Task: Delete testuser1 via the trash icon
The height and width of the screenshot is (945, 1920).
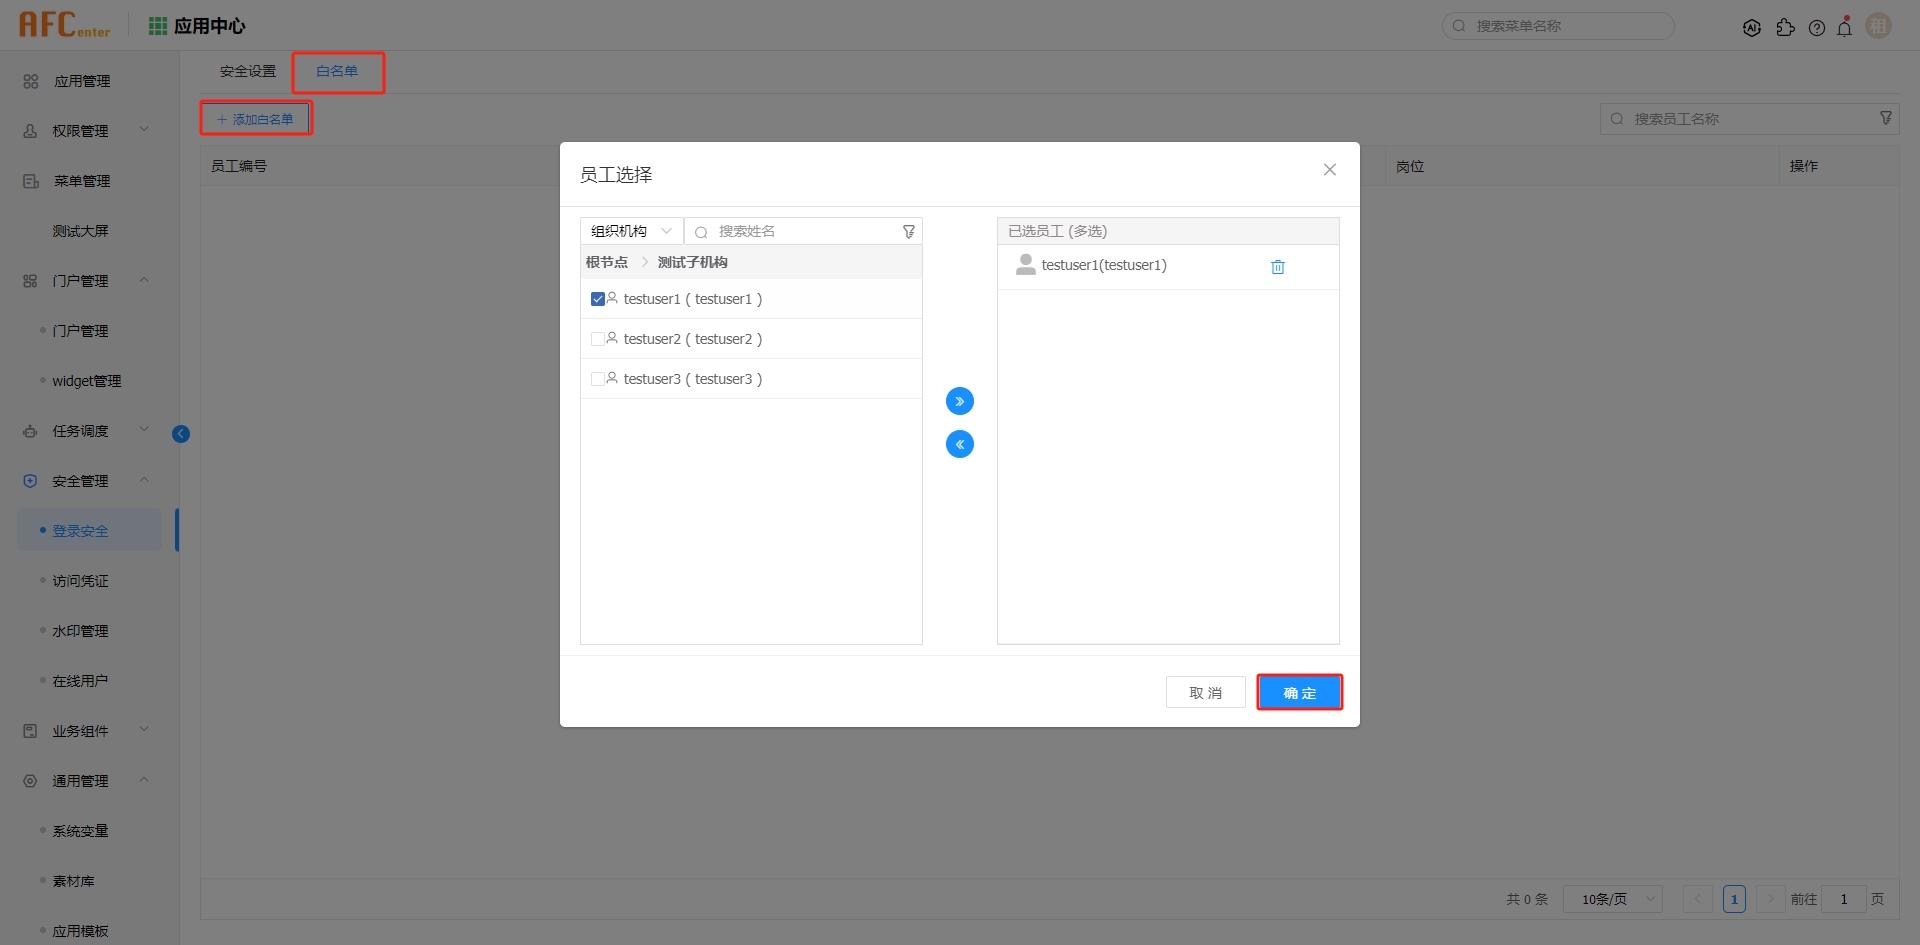Action: 1278,266
